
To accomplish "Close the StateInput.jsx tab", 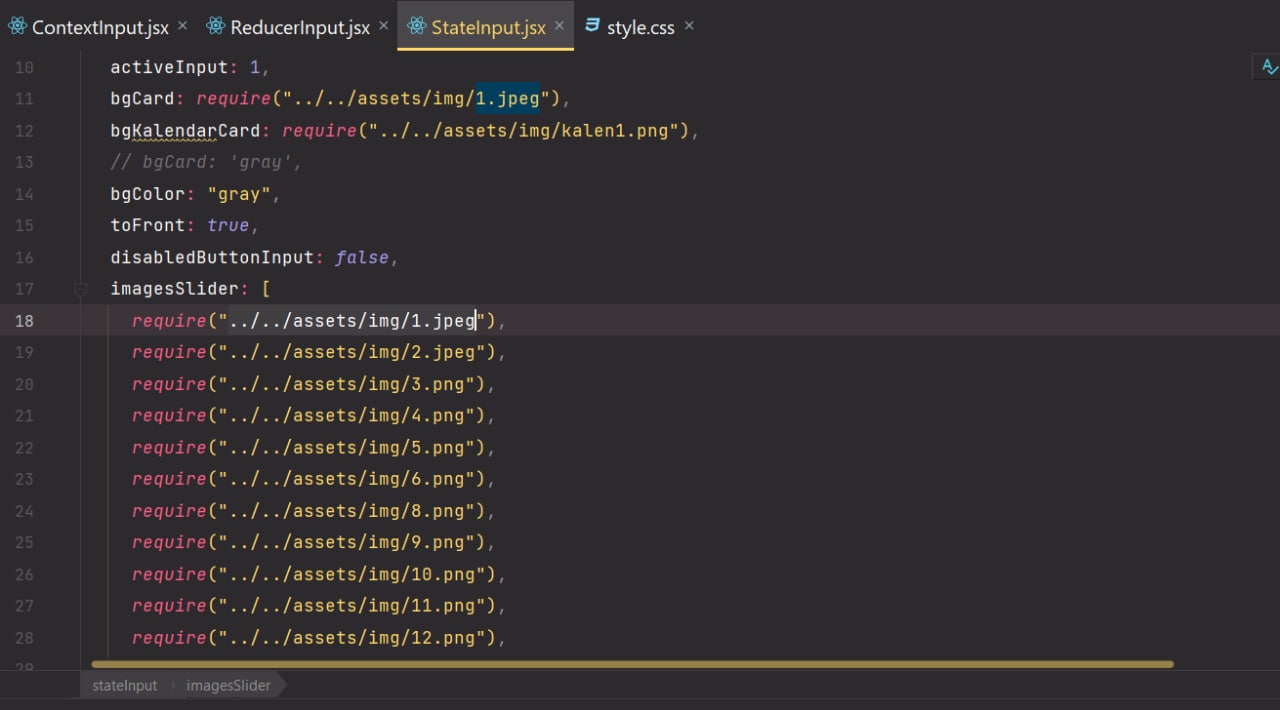I will pos(559,27).
